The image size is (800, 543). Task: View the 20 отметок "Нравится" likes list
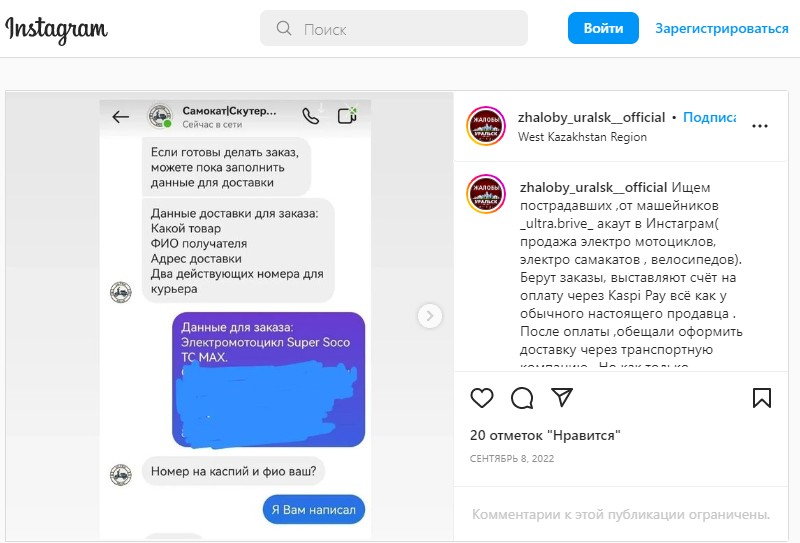(x=545, y=435)
